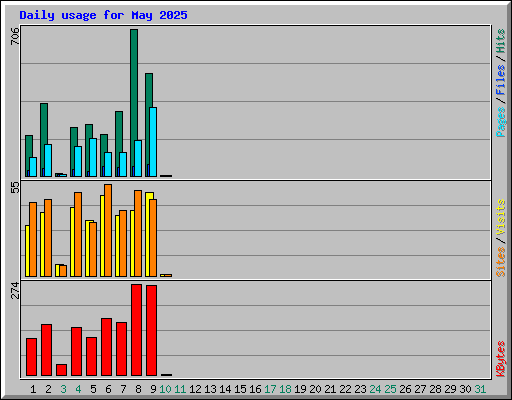
Task: Click green day label 25 on the x-axis
Action: click(x=390, y=389)
